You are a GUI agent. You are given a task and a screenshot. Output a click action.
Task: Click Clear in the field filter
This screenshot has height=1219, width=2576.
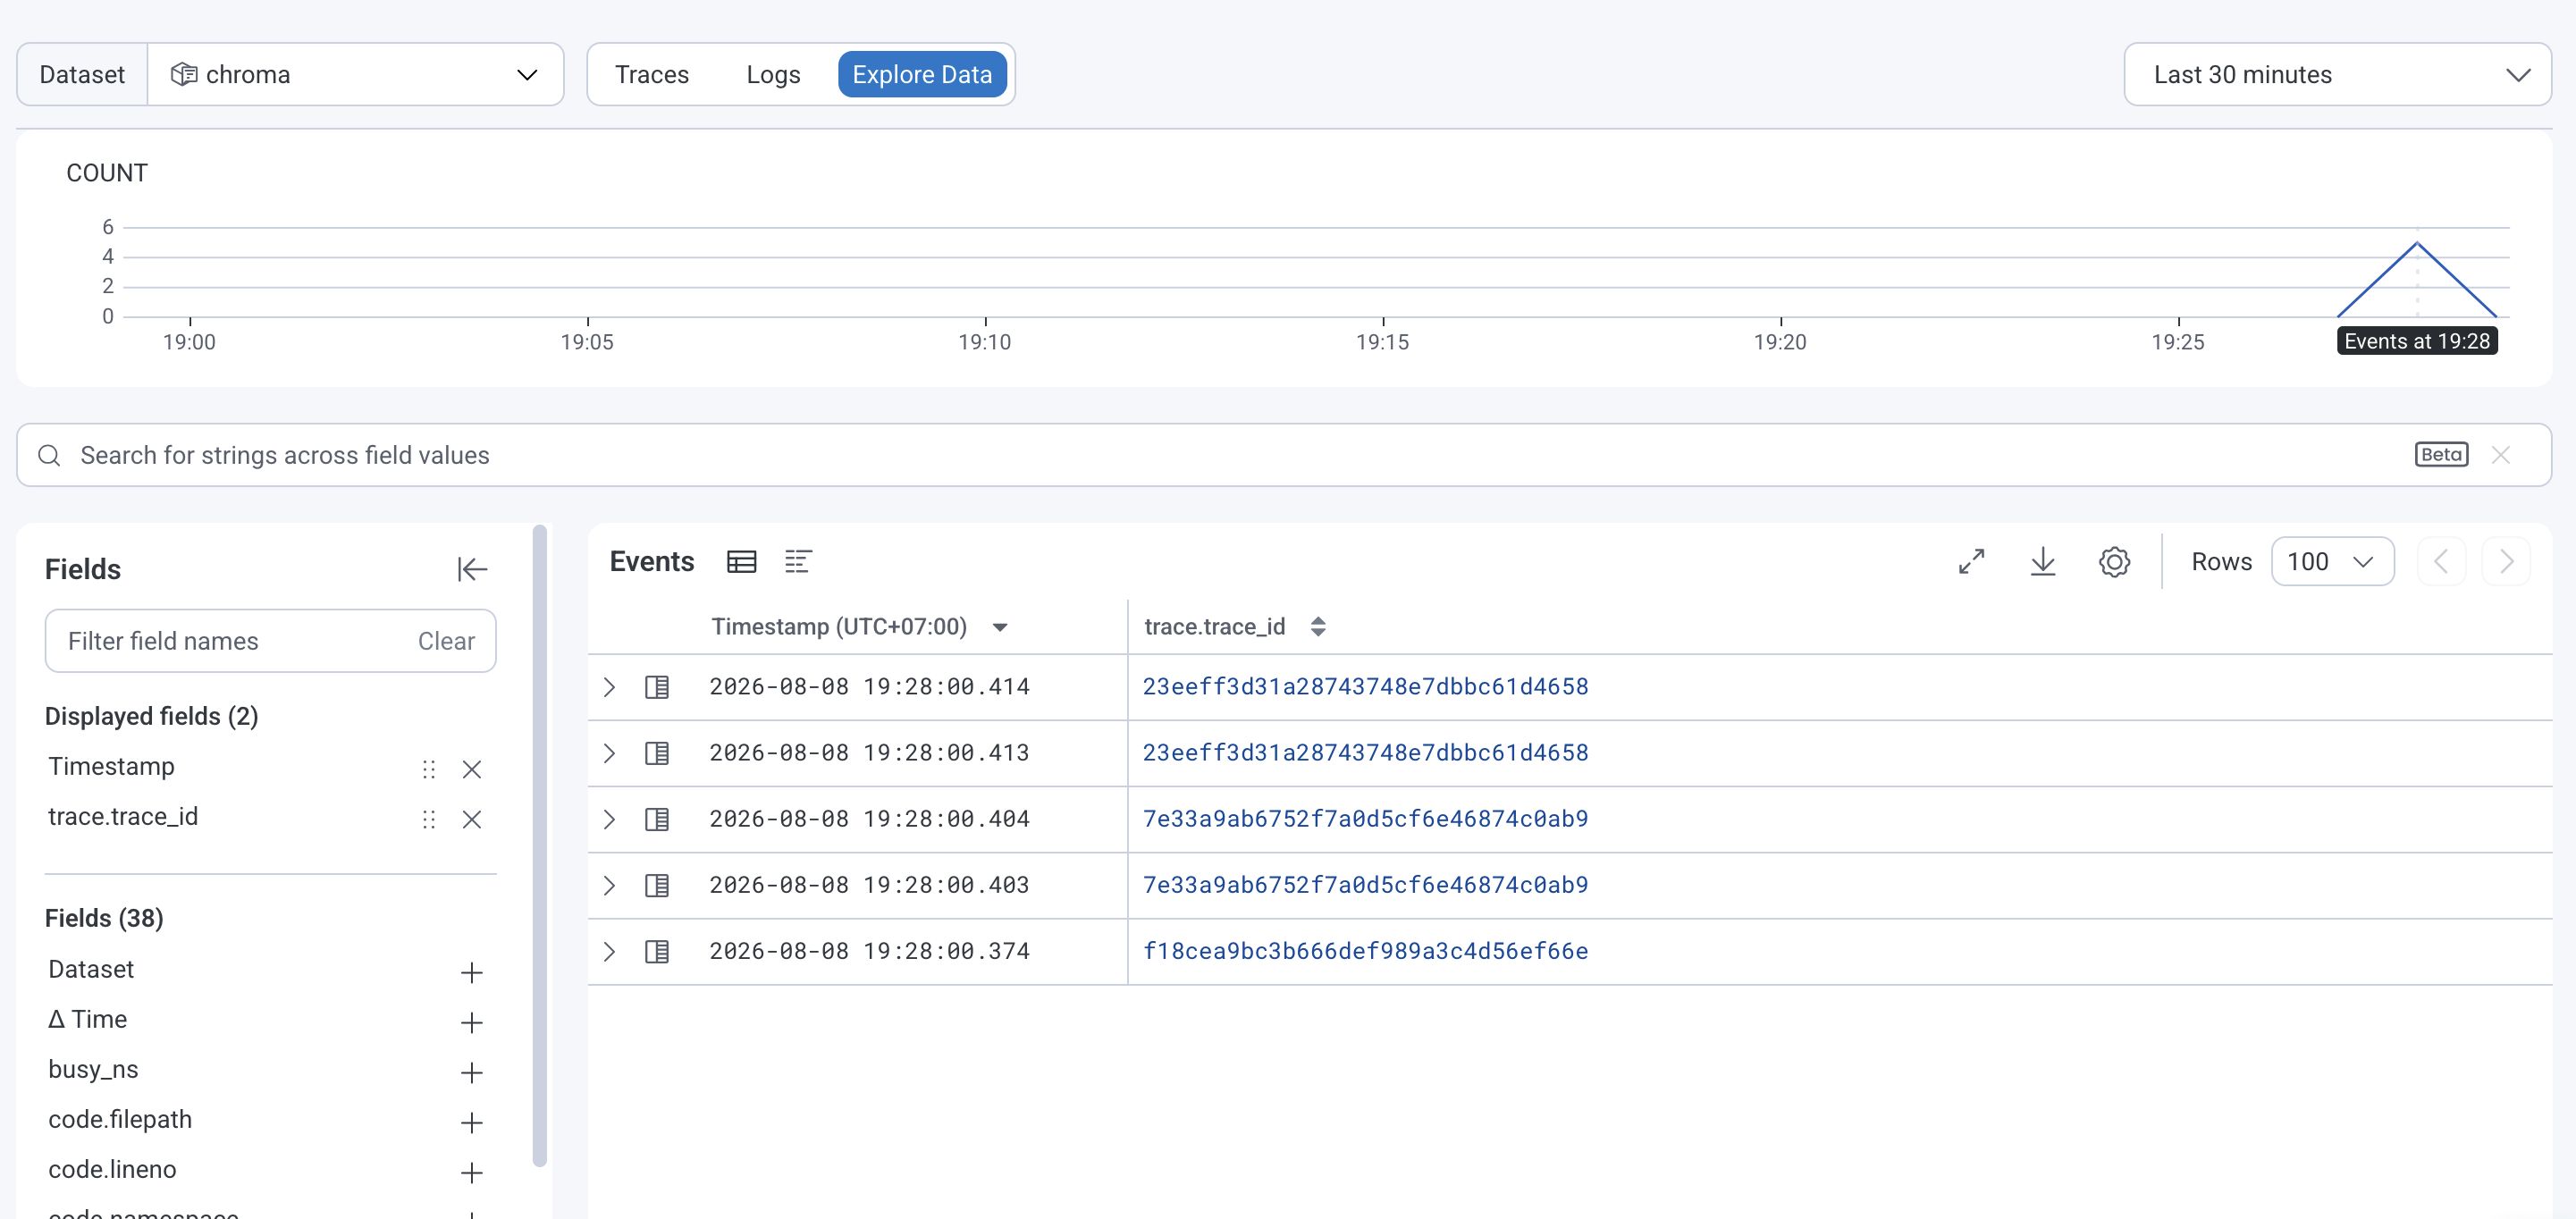[x=446, y=641]
